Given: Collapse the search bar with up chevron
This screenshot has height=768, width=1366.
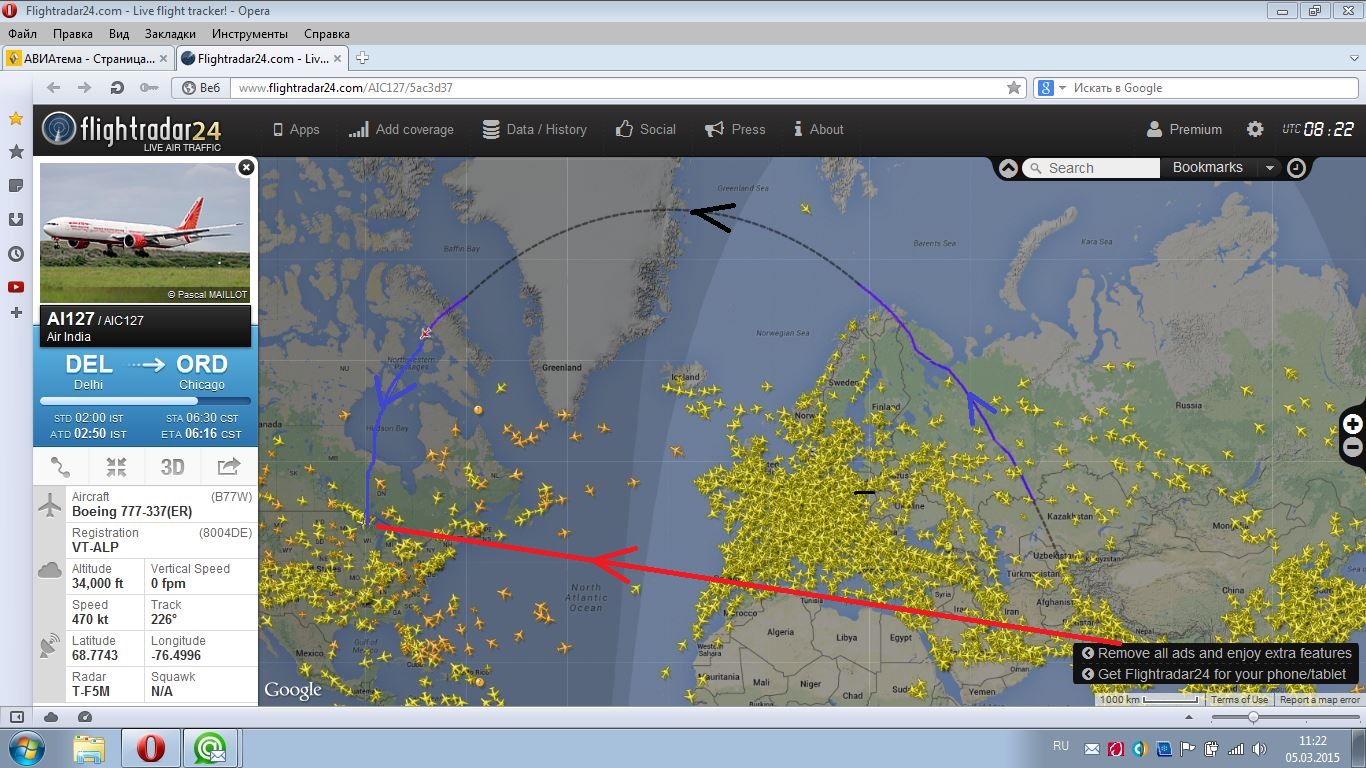Looking at the screenshot, I should 1008,168.
